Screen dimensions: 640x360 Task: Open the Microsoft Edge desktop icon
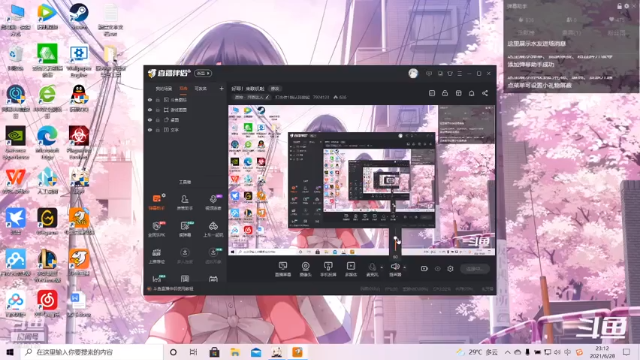47,142
